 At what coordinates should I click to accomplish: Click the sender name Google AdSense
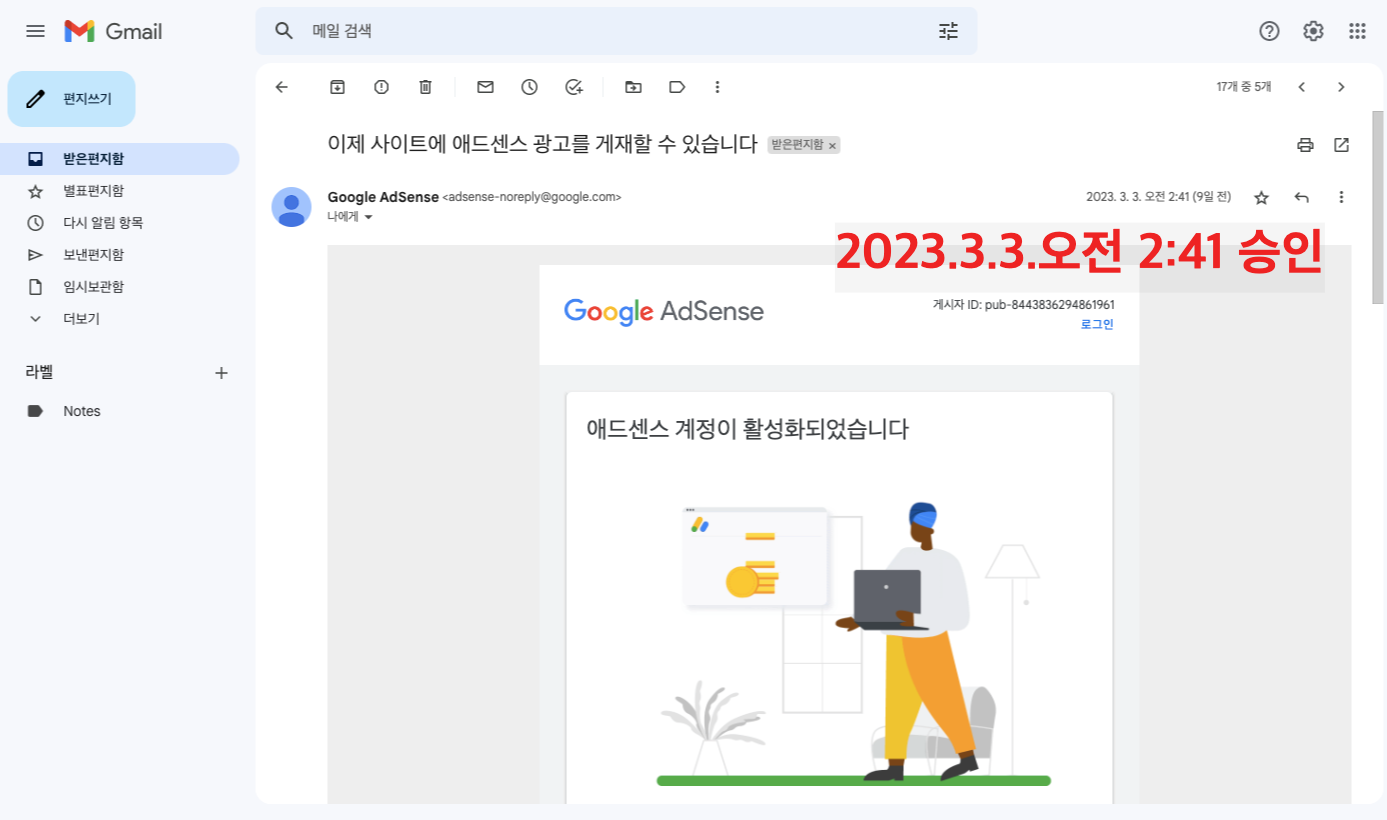pos(383,197)
